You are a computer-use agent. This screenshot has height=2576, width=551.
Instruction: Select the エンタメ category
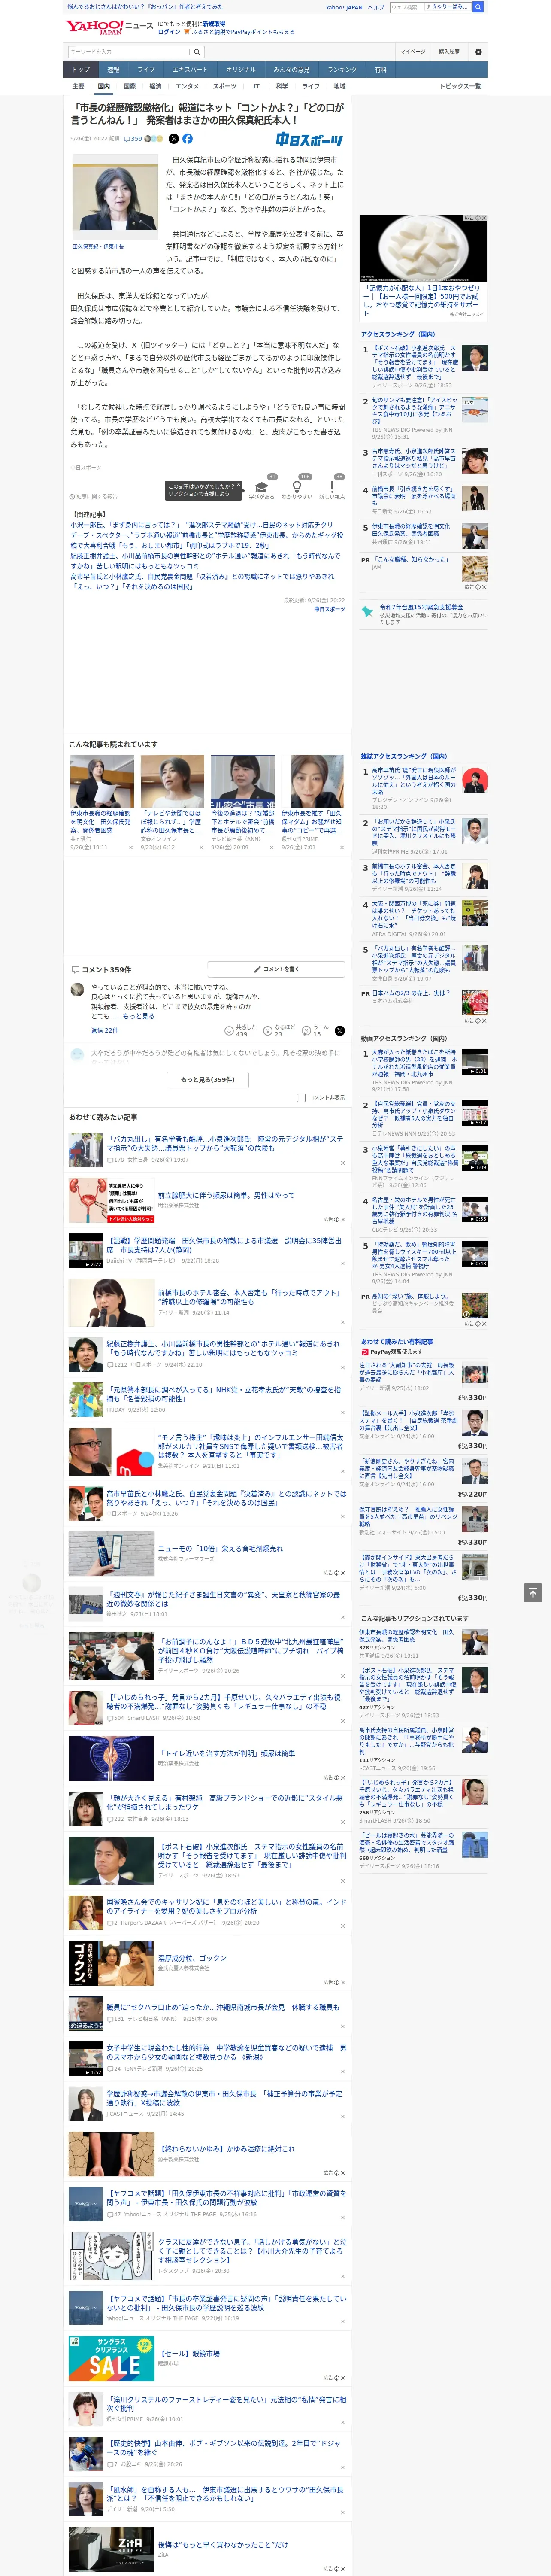187,86
